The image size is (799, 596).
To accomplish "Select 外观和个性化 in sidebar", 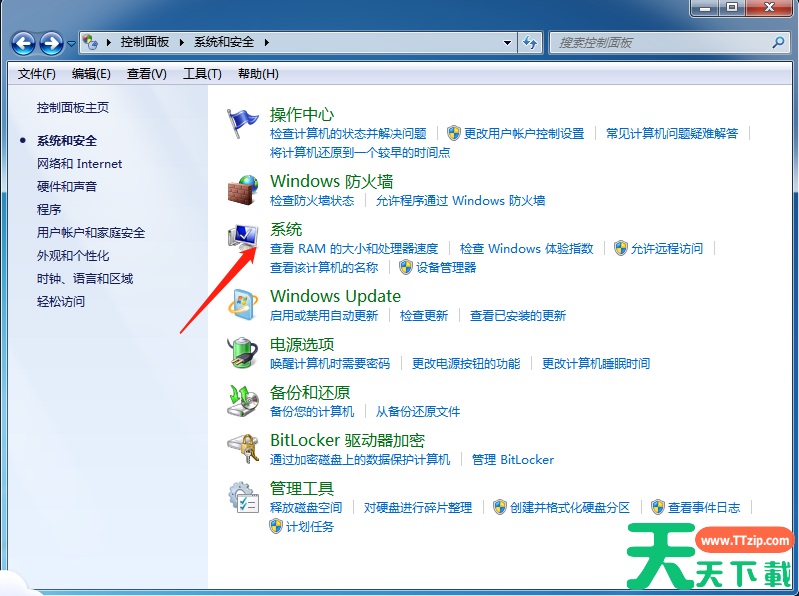I will (x=73, y=256).
